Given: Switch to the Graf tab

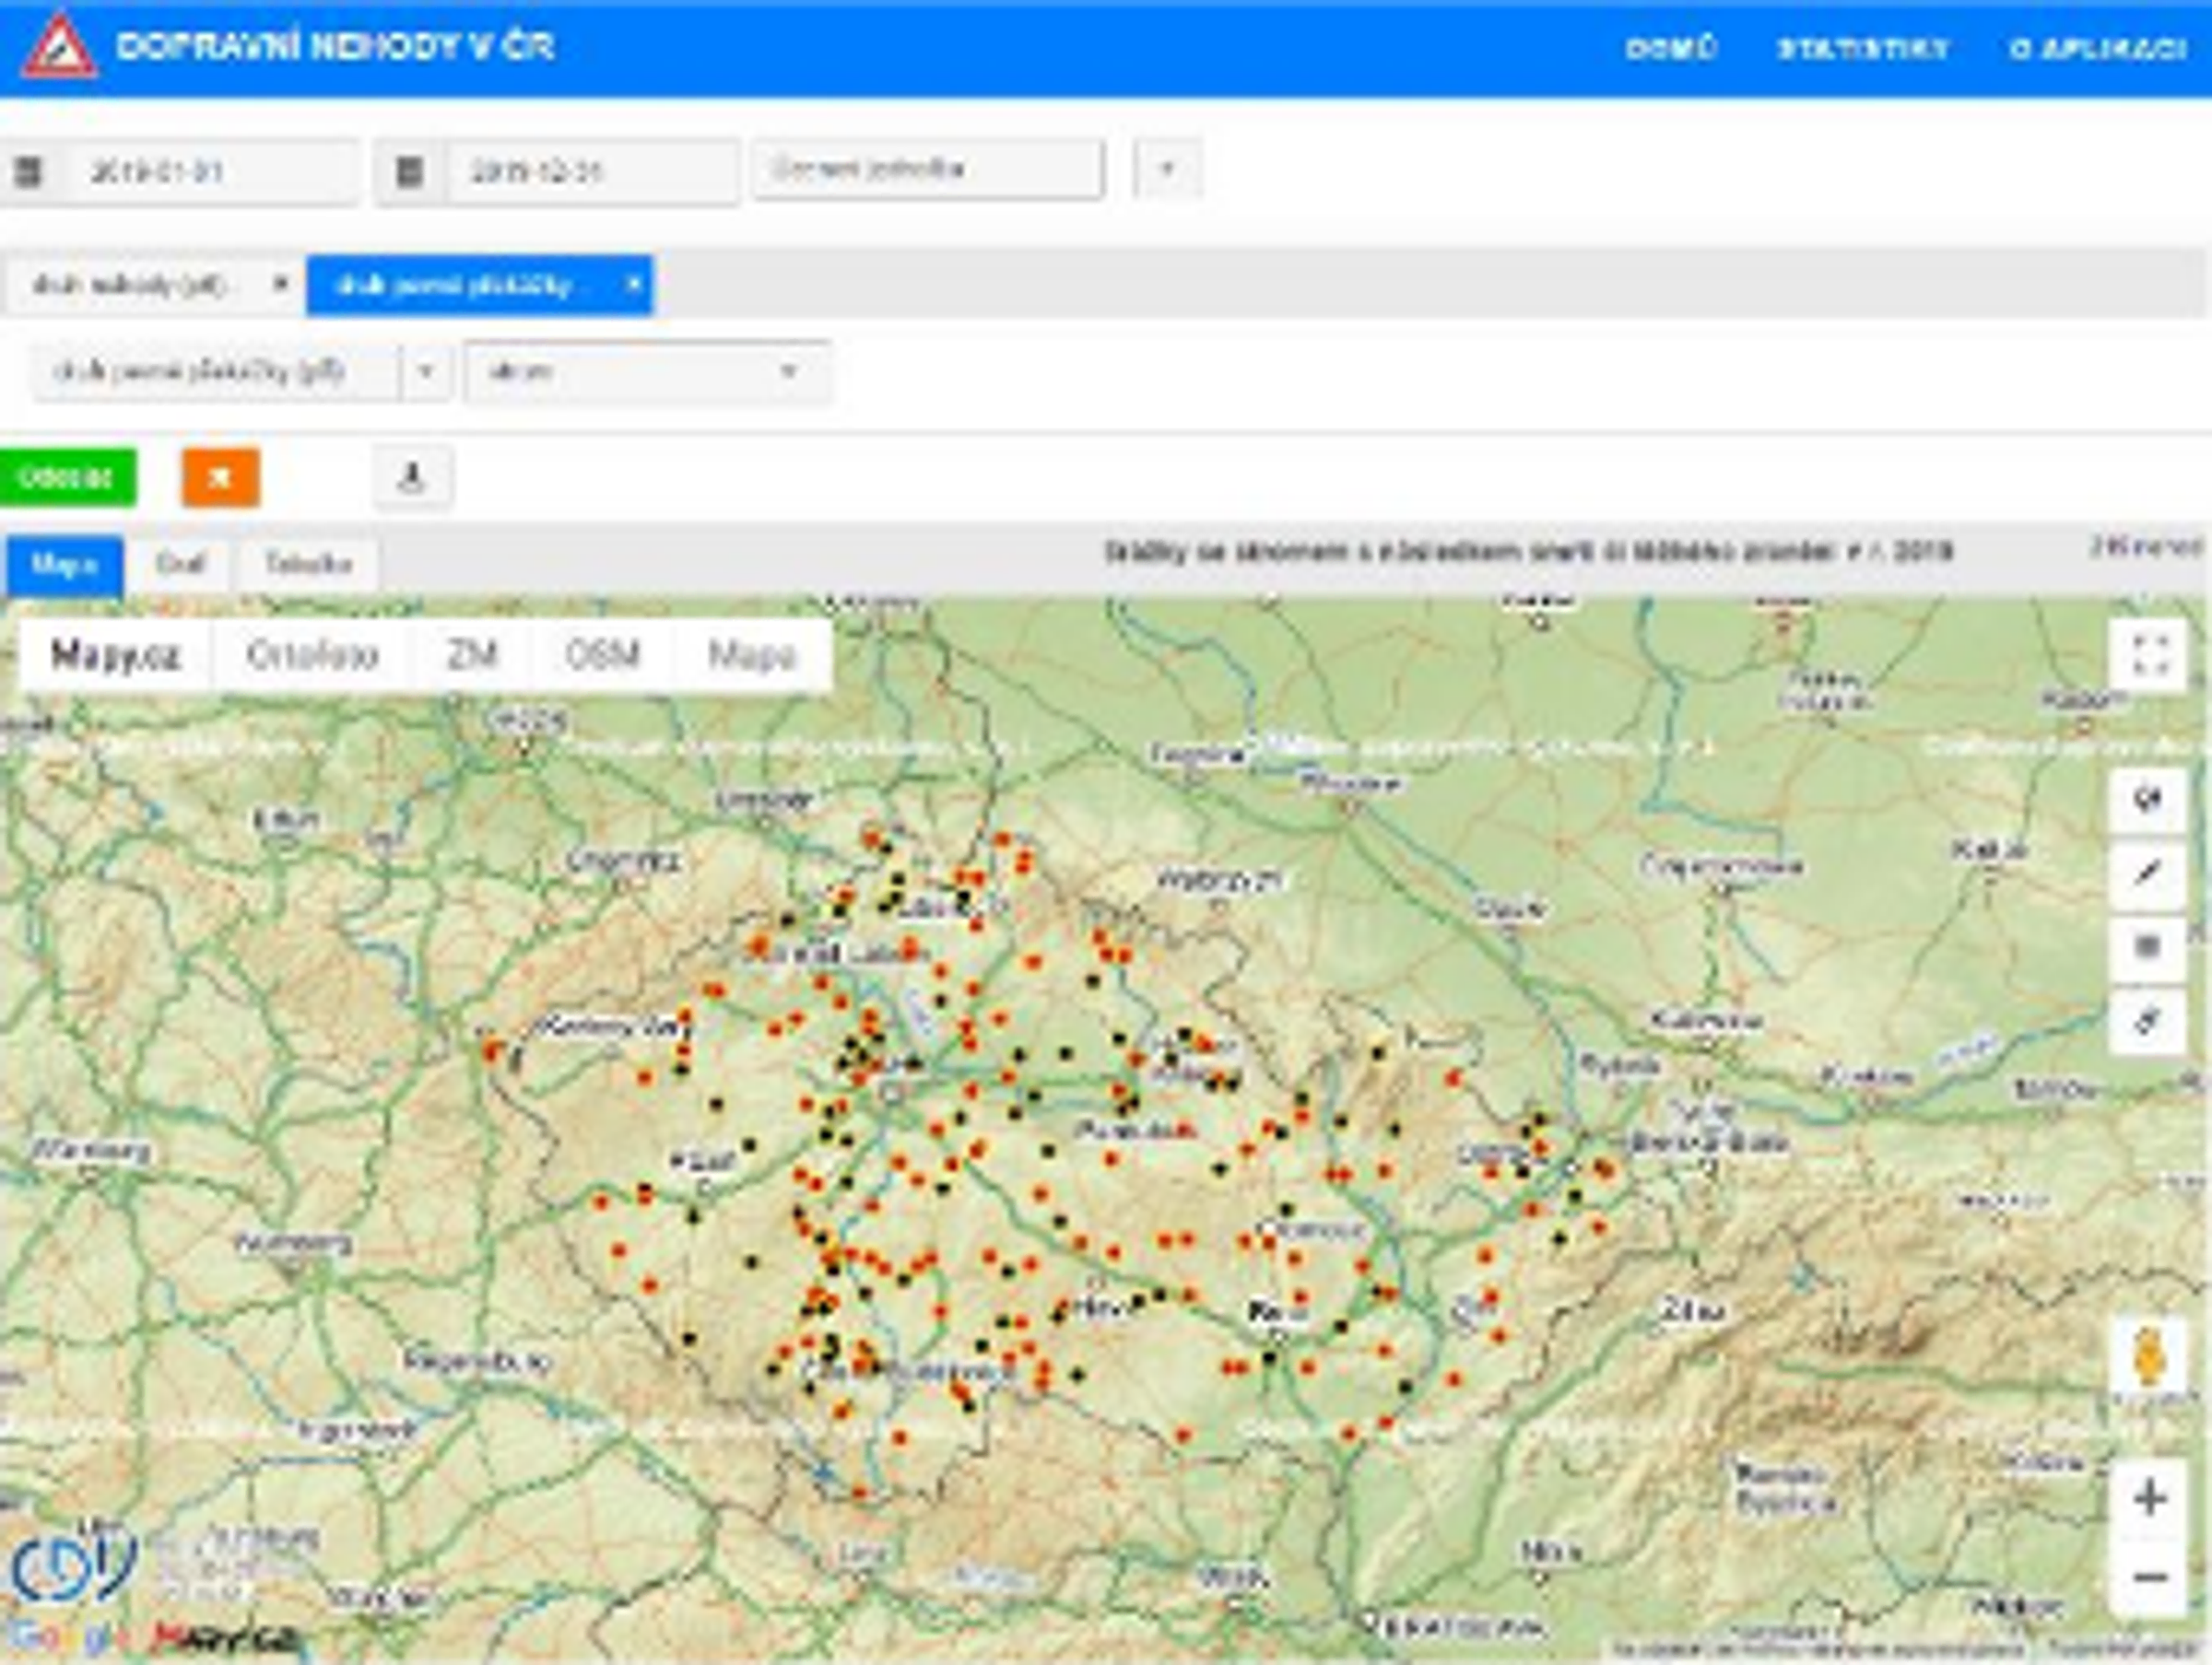Looking at the screenshot, I should (x=181, y=564).
